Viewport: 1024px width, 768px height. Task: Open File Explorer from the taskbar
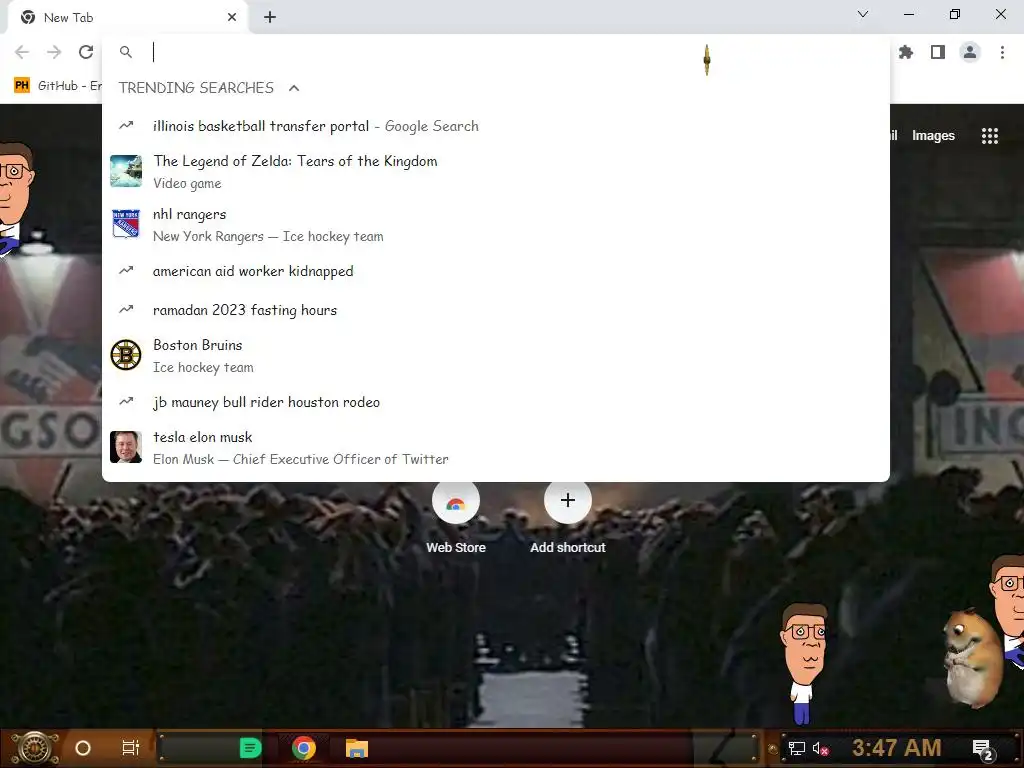pyautogui.click(x=357, y=748)
